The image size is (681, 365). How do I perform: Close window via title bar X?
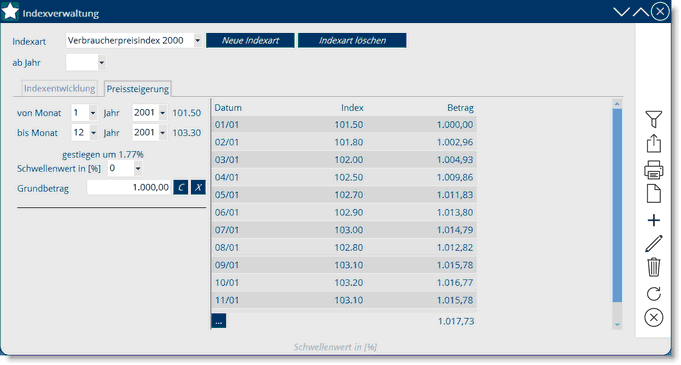tap(660, 11)
